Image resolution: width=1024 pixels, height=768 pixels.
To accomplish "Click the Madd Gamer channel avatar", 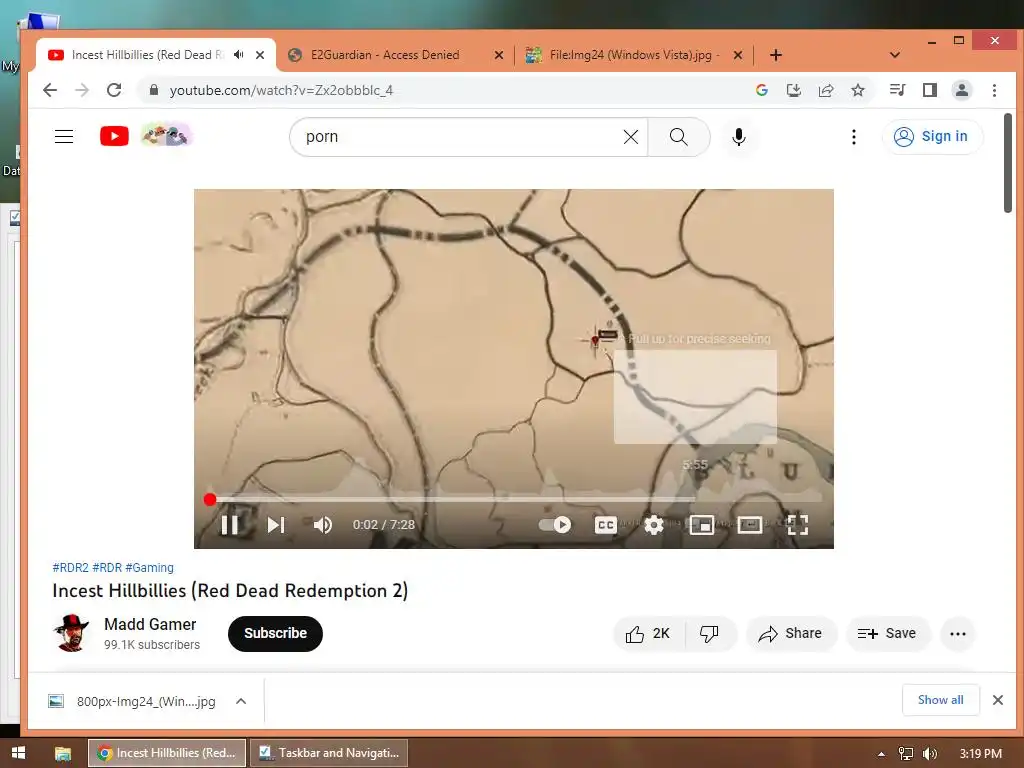I will (71, 633).
